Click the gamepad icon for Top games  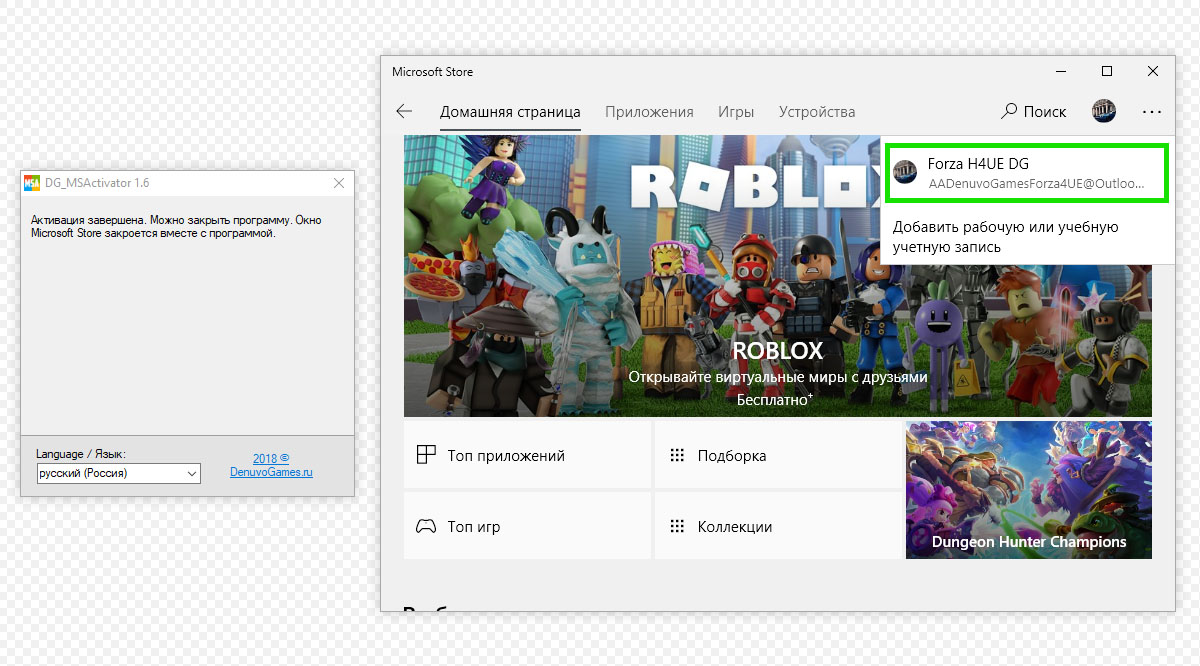(x=427, y=526)
